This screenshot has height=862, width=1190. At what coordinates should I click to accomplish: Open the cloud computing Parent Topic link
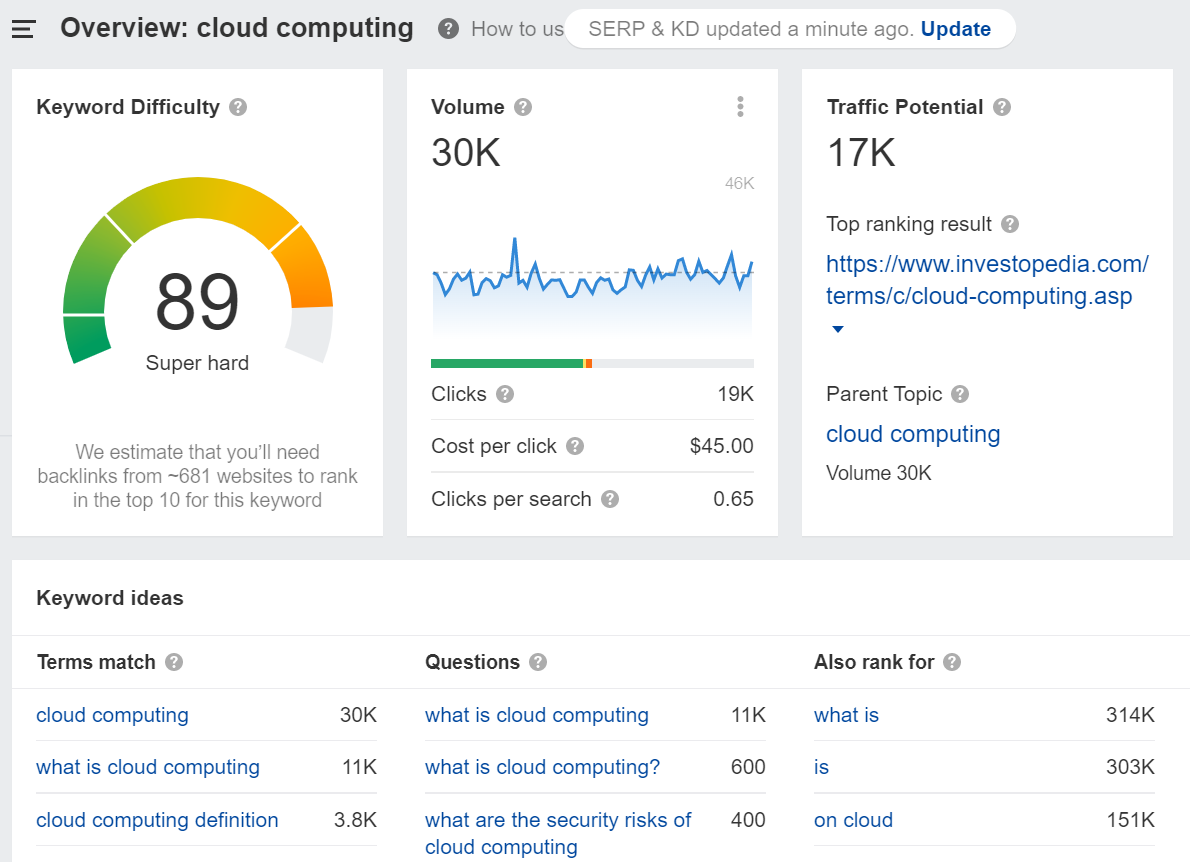coord(913,434)
